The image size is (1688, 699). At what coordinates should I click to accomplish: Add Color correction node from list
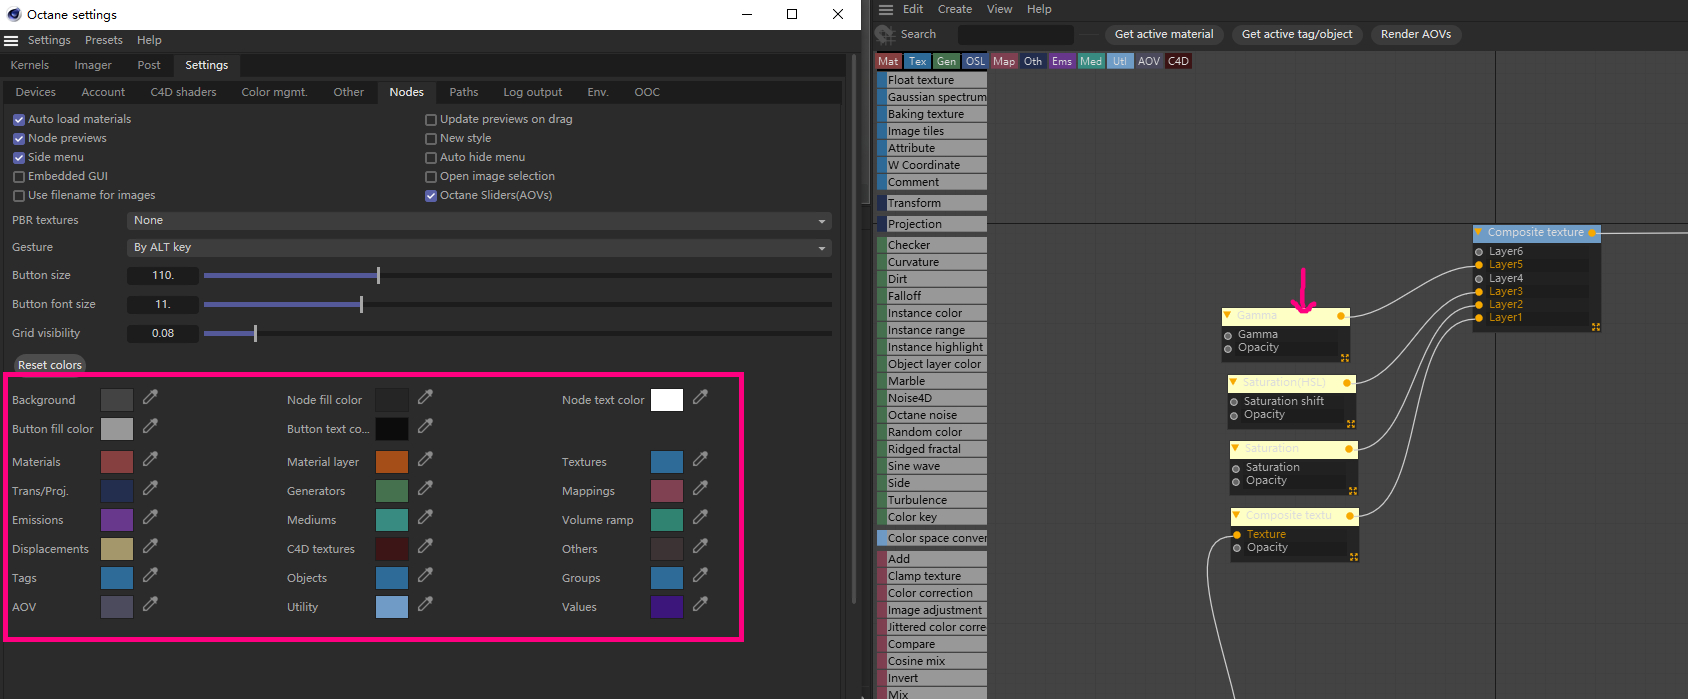[x=932, y=593]
